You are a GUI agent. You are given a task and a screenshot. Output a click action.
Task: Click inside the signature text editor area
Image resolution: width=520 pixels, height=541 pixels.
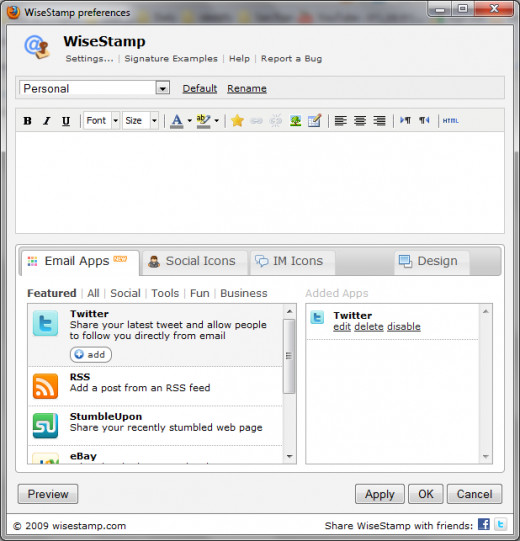(260, 182)
